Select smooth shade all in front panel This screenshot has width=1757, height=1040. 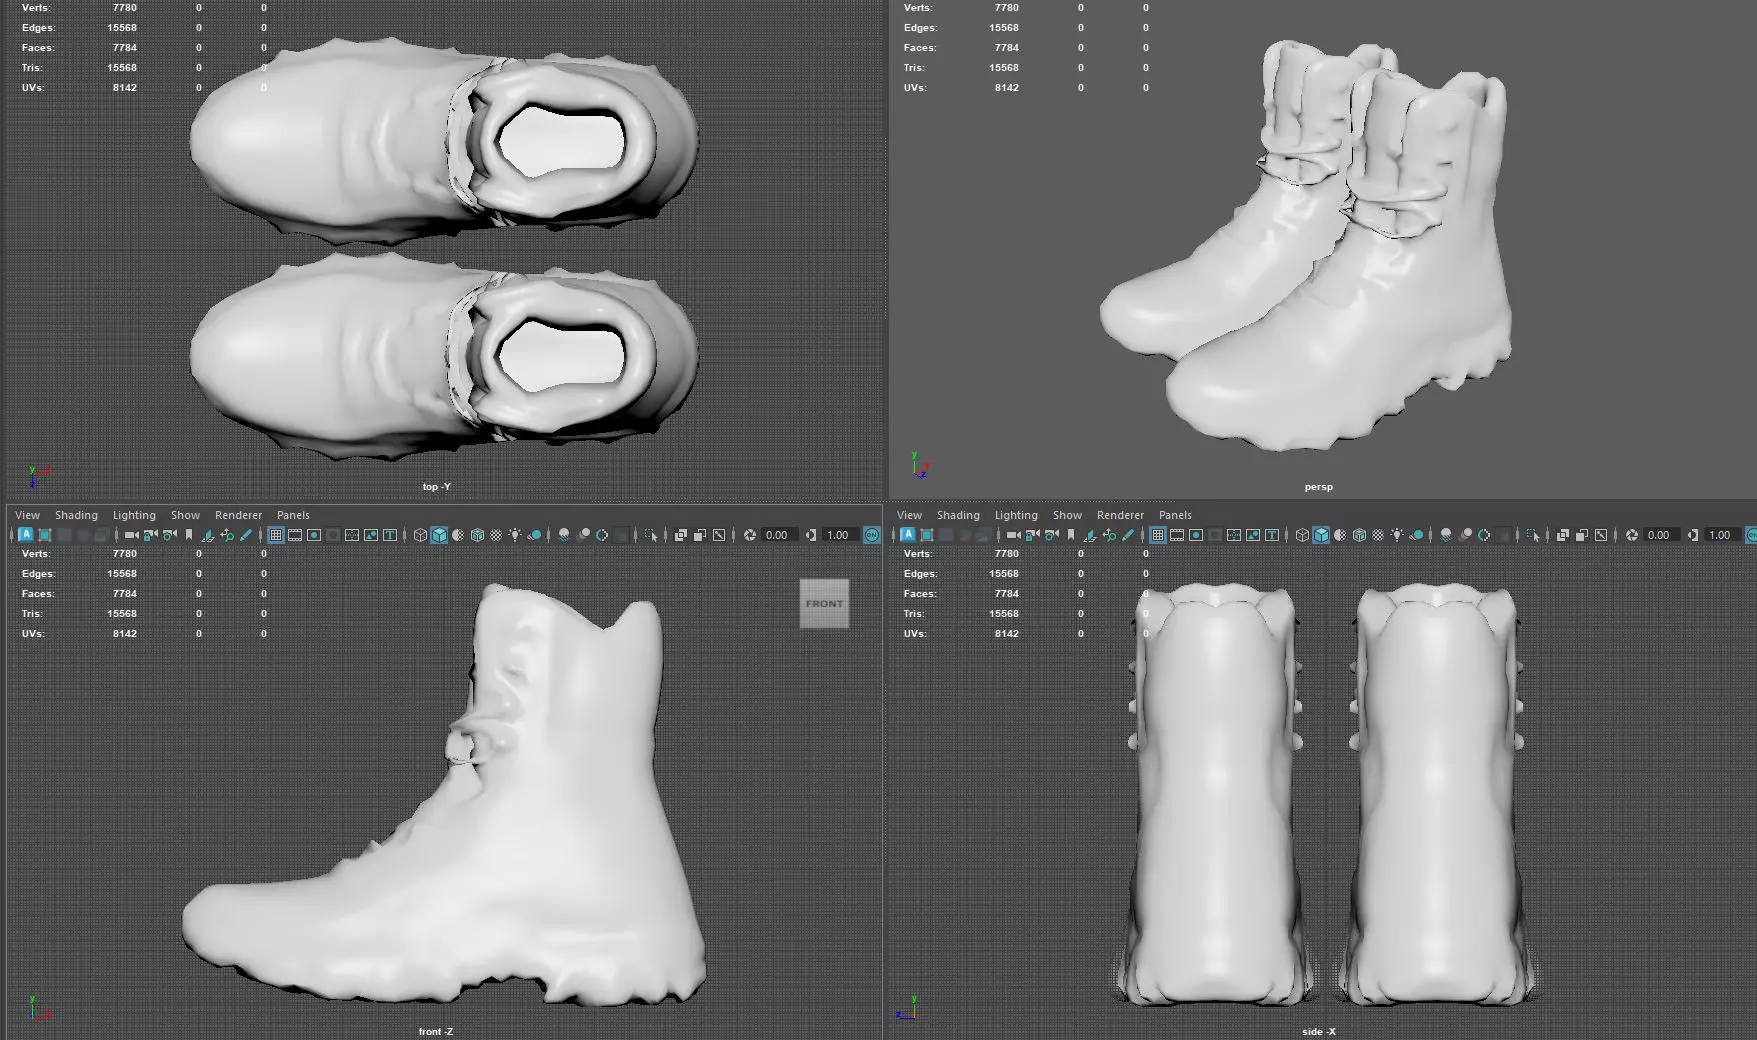pyautogui.click(x=439, y=535)
